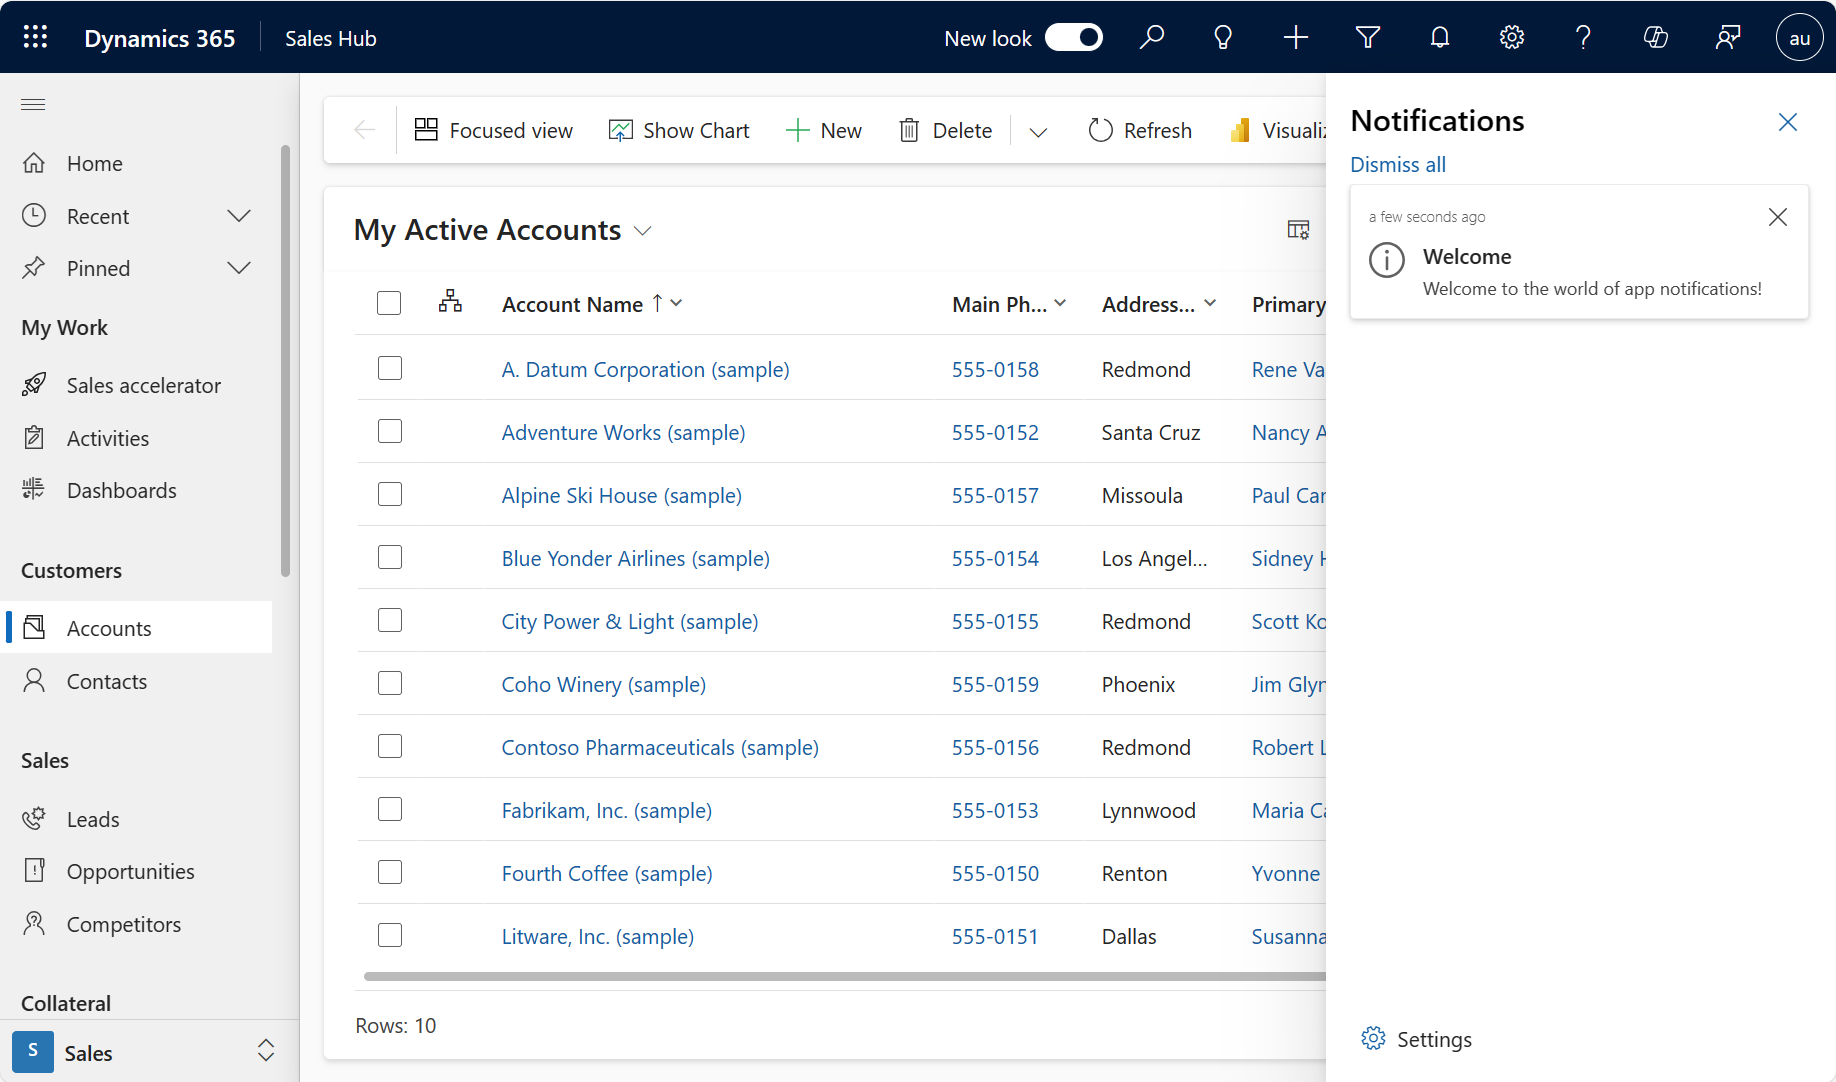Expand the Recent section chevron
This screenshot has height=1082, width=1836.
(x=239, y=216)
